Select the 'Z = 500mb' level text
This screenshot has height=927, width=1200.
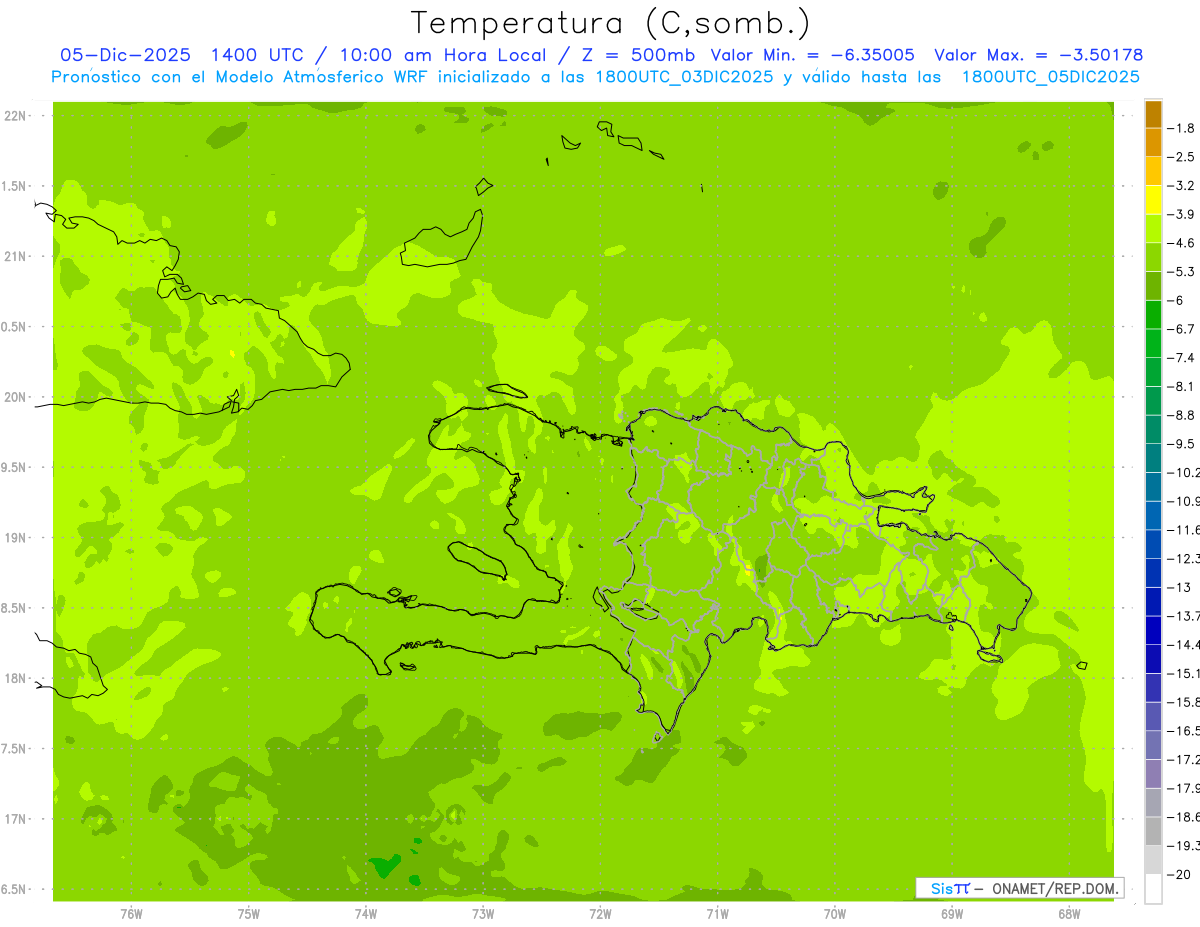[x=637, y=55]
